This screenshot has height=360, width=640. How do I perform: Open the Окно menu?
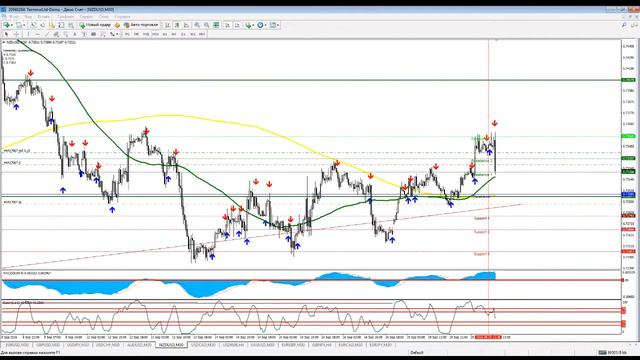pyautogui.click(x=104, y=17)
